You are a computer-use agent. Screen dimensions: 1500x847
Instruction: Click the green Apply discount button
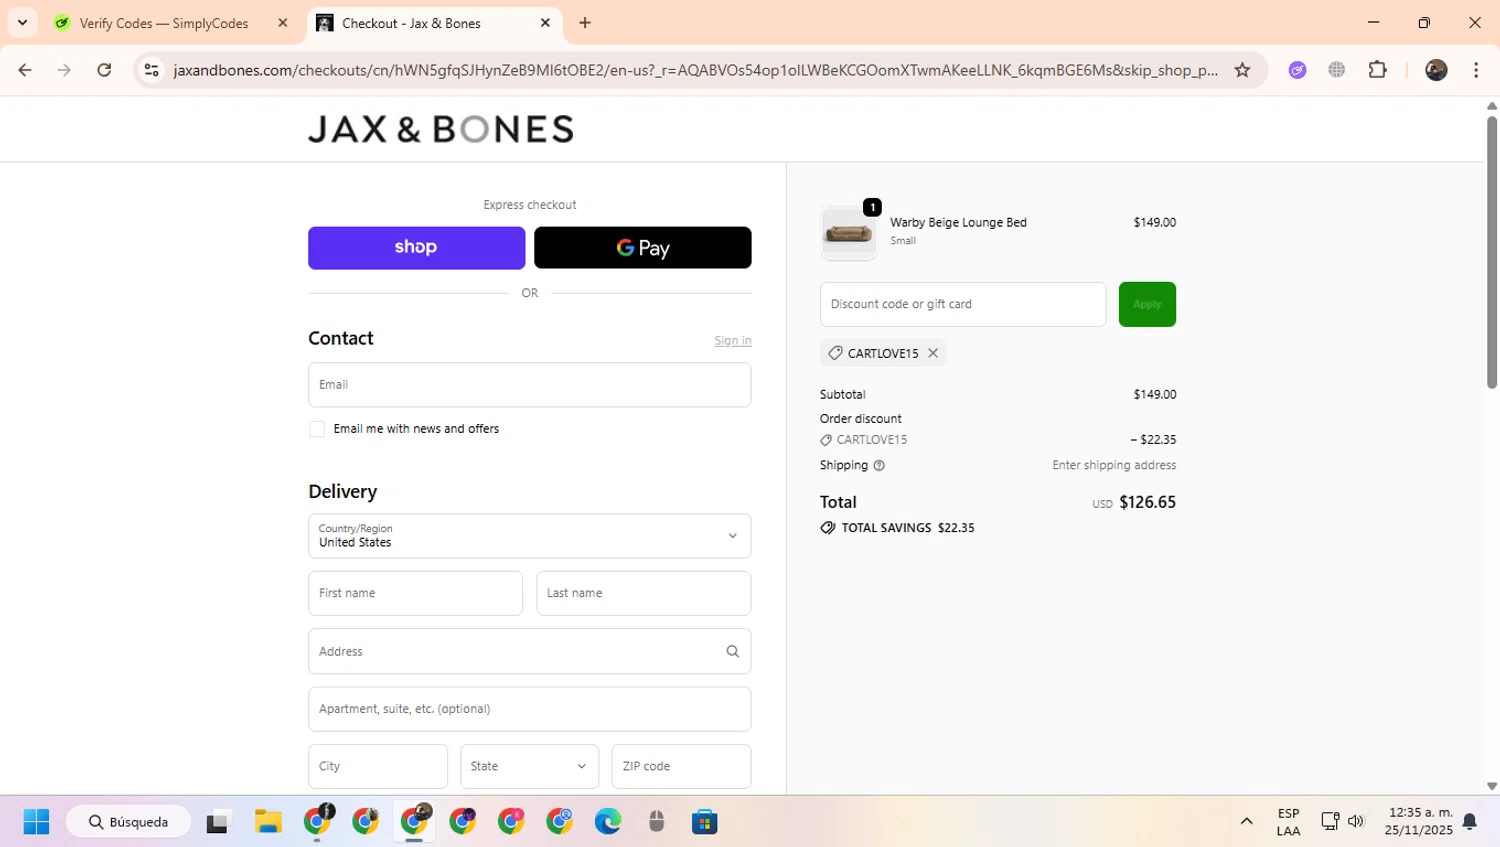(x=1147, y=304)
